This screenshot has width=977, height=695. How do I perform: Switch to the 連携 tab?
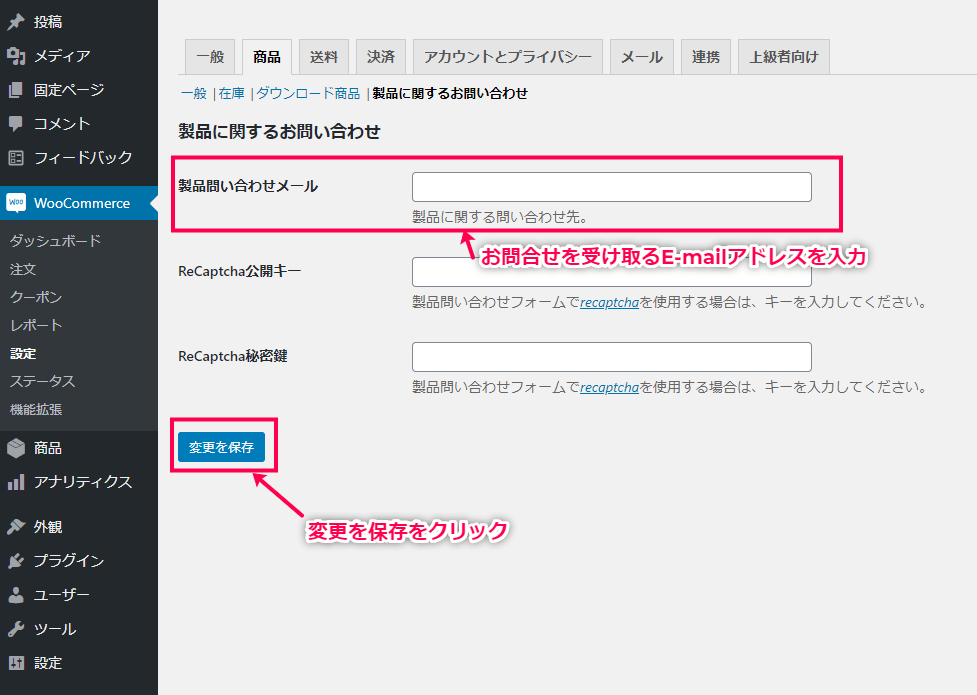(706, 57)
